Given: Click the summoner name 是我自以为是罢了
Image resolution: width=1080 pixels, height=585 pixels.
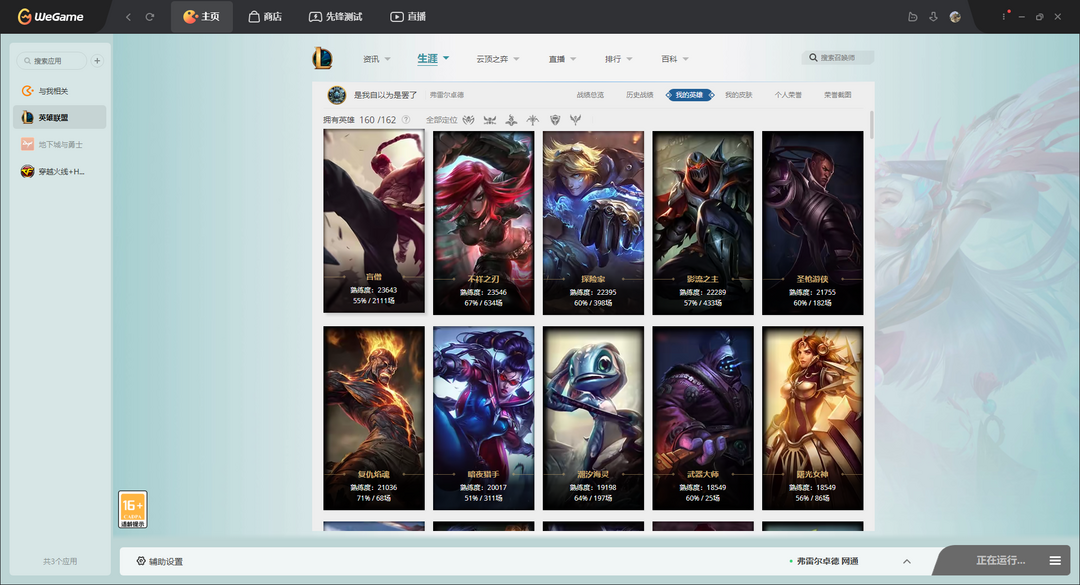Looking at the screenshot, I should pyautogui.click(x=386, y=94).
